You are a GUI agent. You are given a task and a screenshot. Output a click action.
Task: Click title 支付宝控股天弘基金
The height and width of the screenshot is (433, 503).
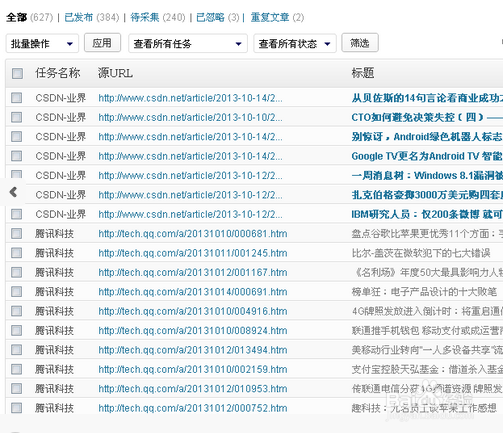tap(427, 369)
